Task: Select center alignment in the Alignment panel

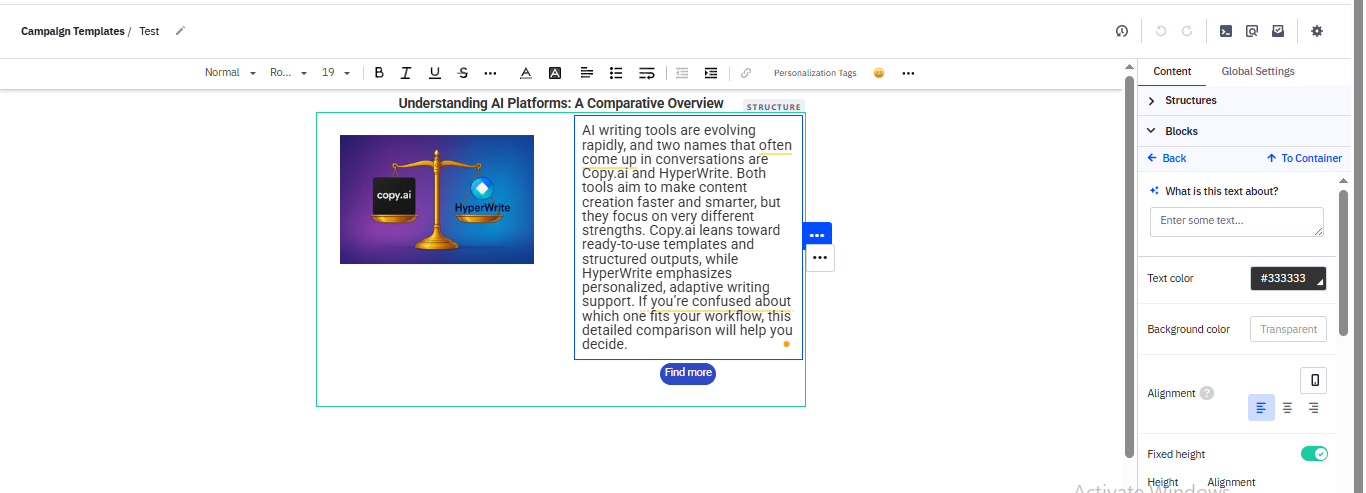Action: pyautogui.click(x=1287, y=408)
